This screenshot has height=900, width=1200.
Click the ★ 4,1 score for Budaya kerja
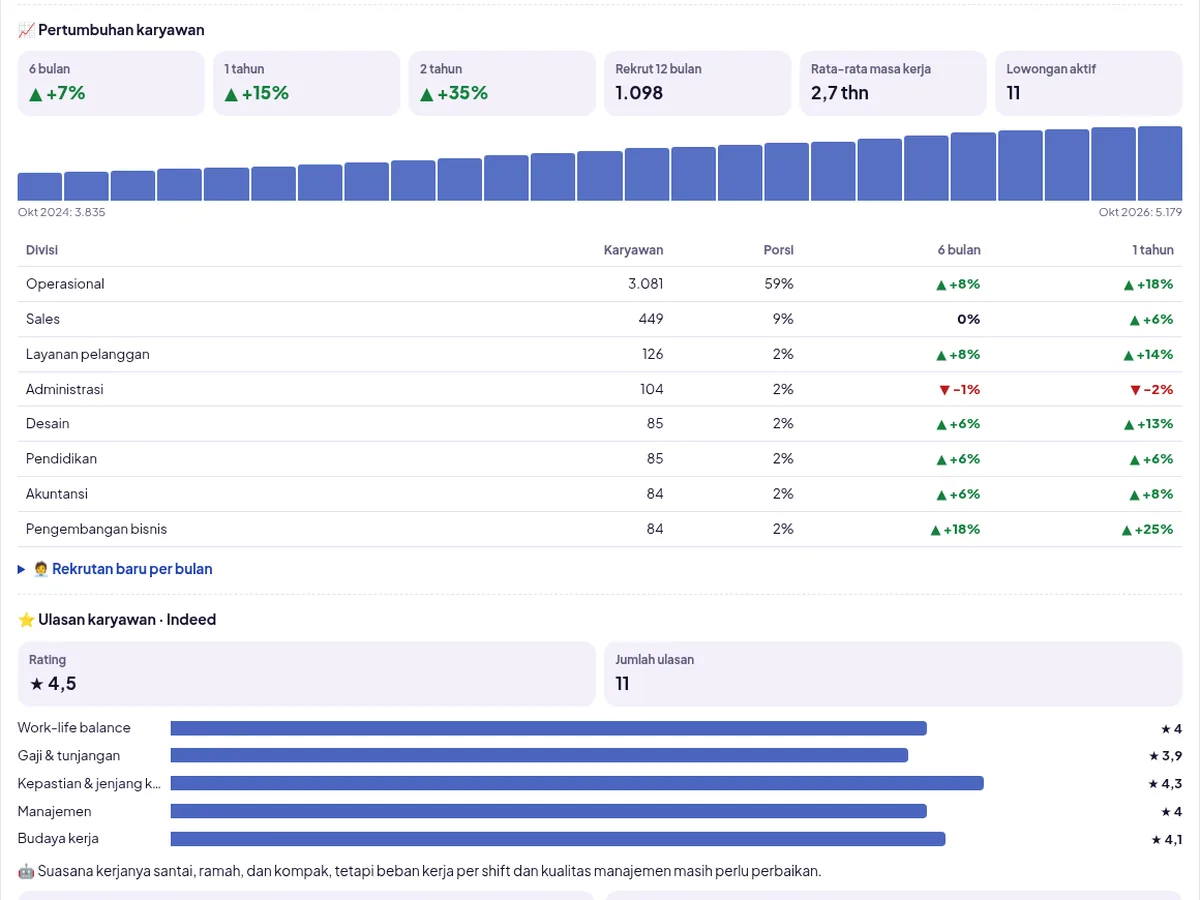click(x=1167, y=839)
